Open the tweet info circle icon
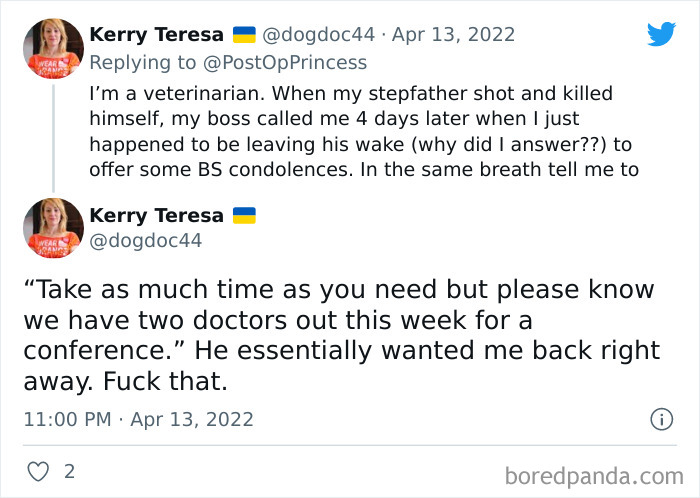 click(x=661, y=419)
